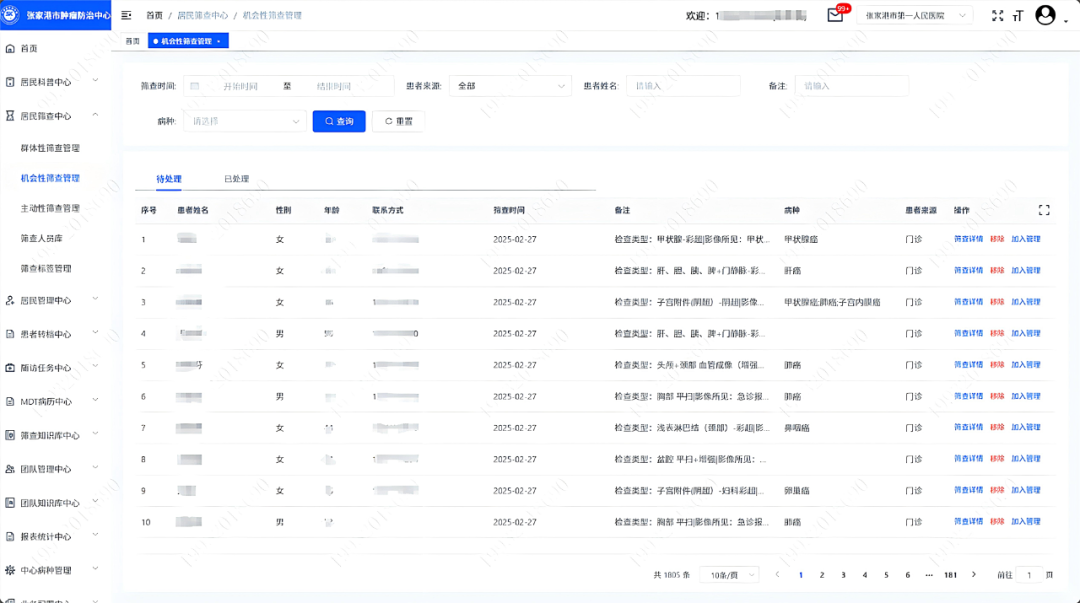This screenshot has width=1080, height=603.
Task: Expand the 居民科普中心 sidebar menu
Action: pyautogui.click(x=96, y=82)
